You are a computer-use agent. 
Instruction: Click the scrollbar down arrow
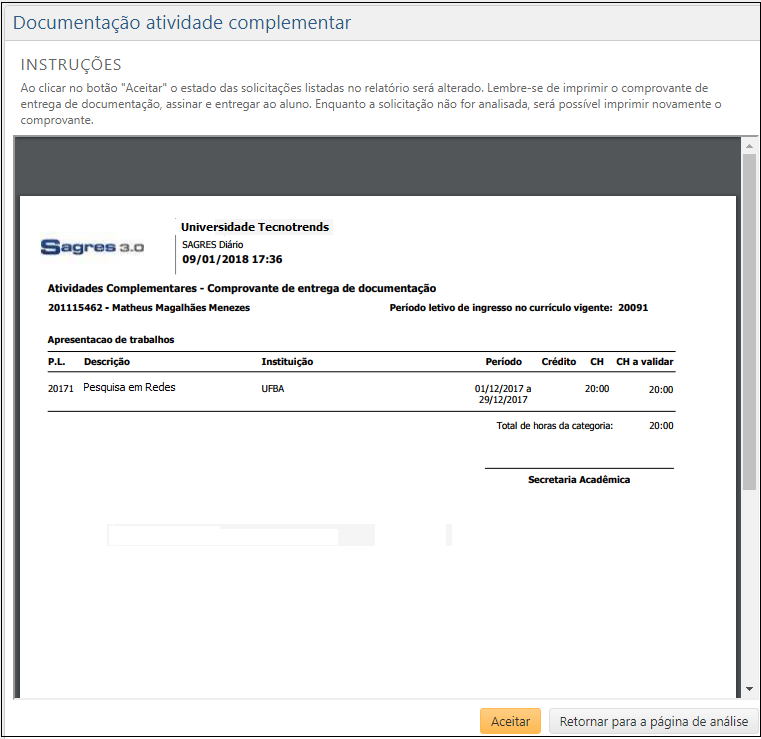tap(749, 689)
